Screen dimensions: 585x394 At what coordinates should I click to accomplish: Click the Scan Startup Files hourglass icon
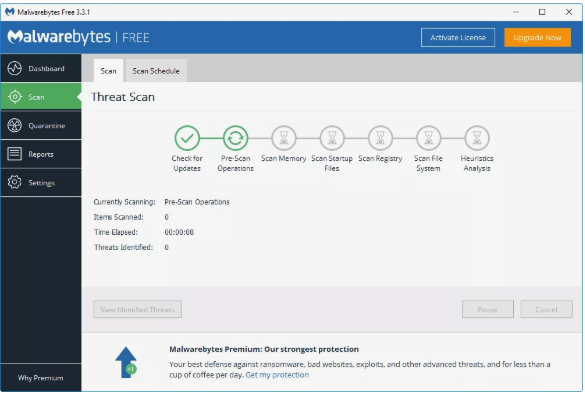coord(332,138)
